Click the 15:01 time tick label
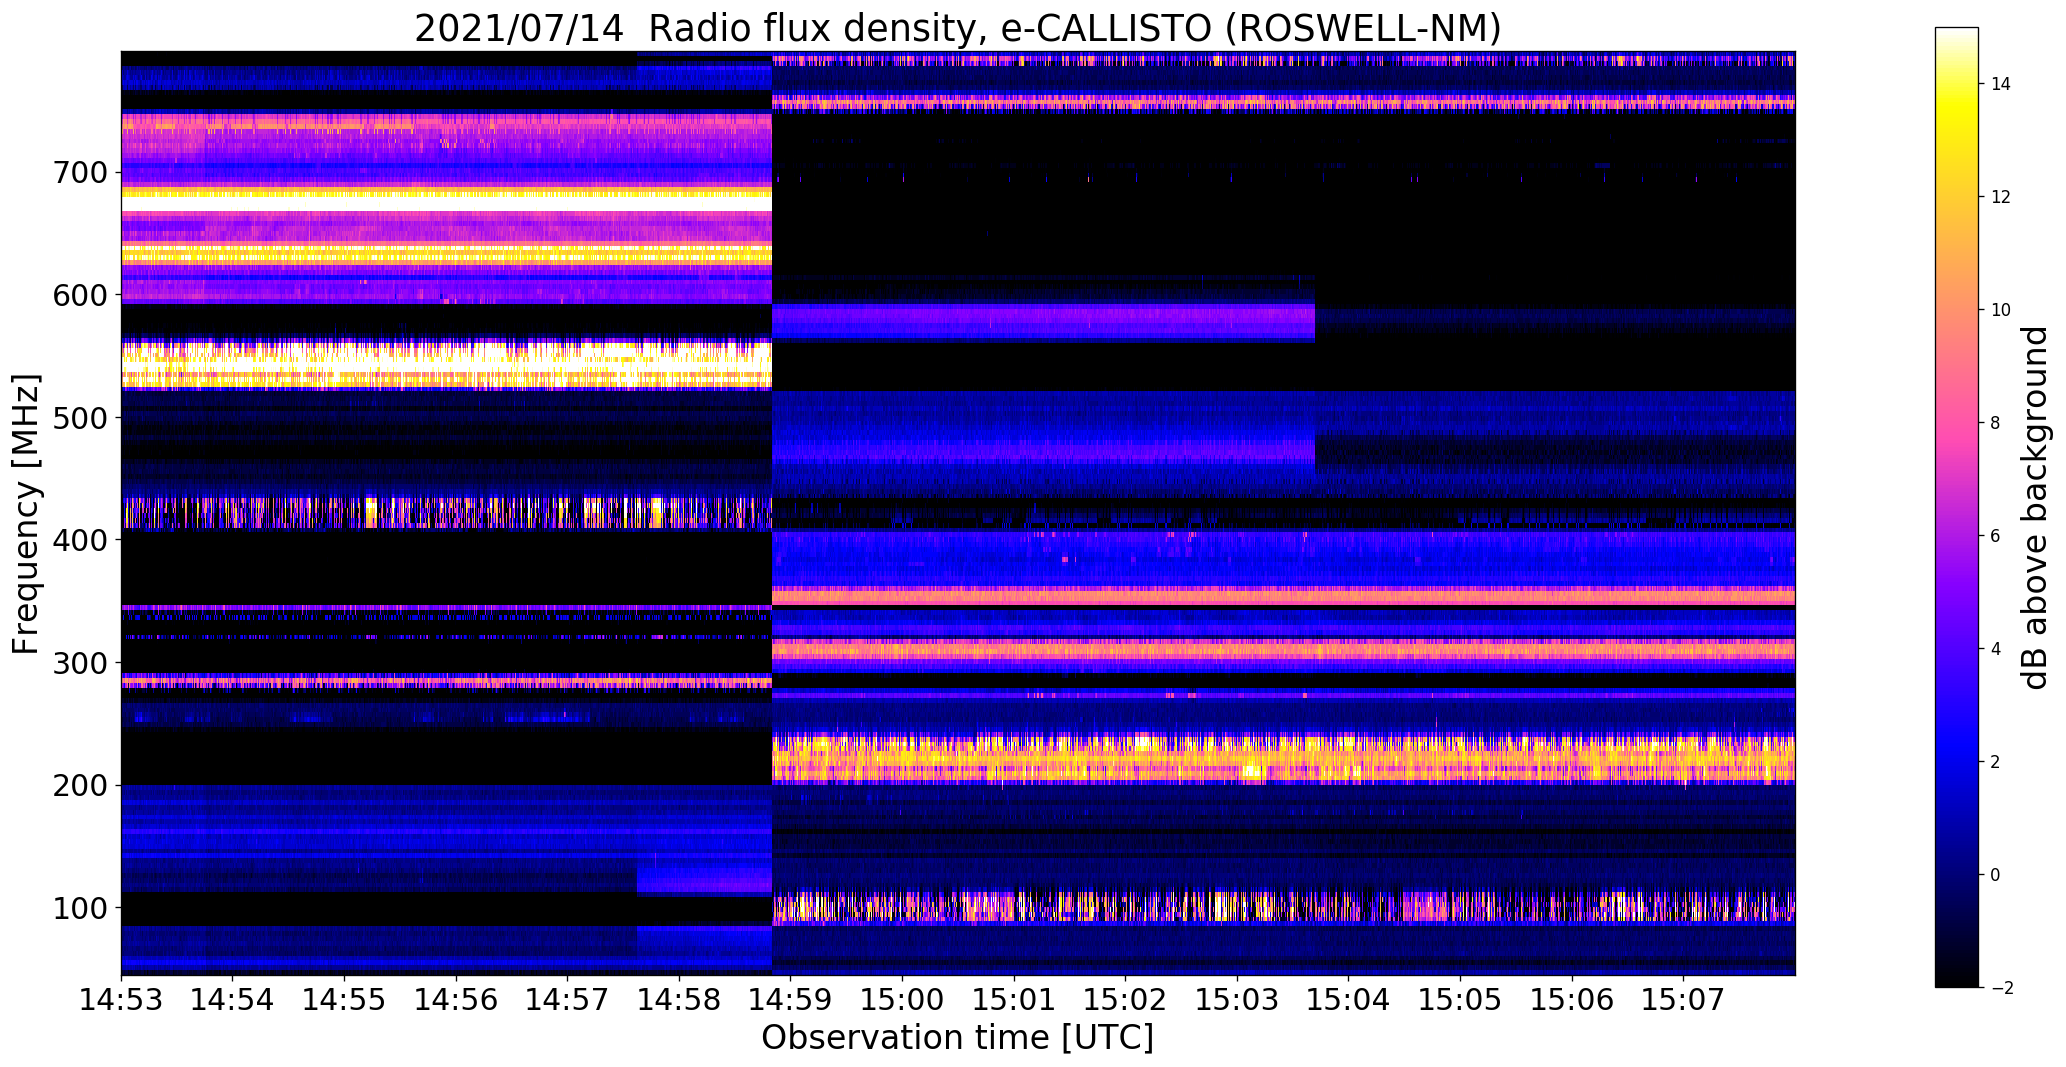Image resolution: width=2066 pixels, height=1067 pixels. point(1014,1000)
